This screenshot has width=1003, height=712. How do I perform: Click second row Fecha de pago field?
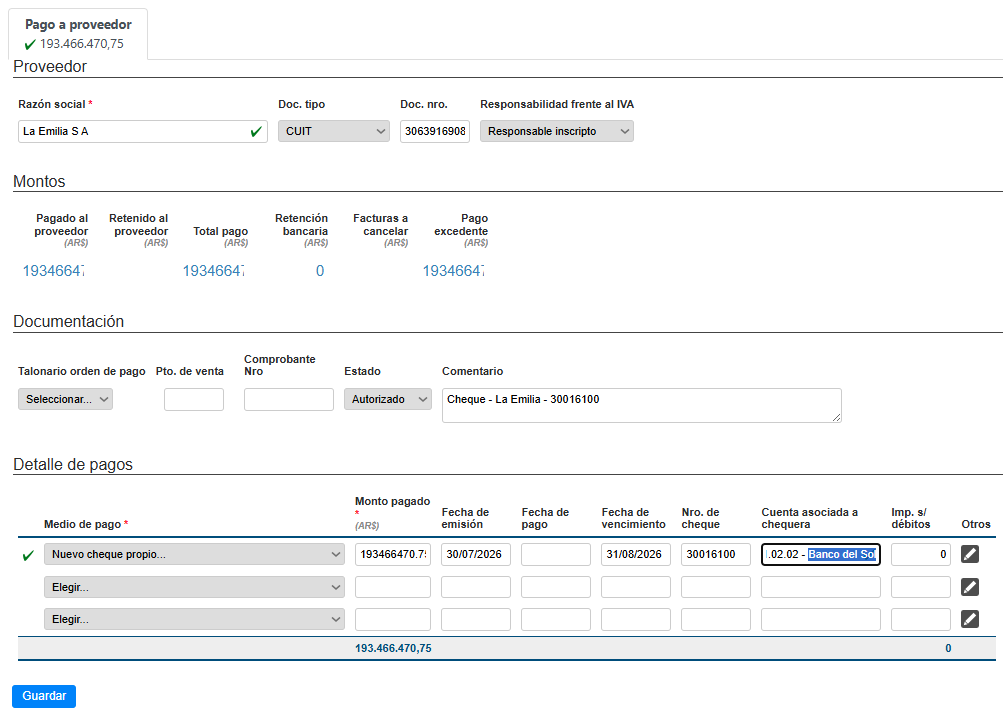[556, 587]
